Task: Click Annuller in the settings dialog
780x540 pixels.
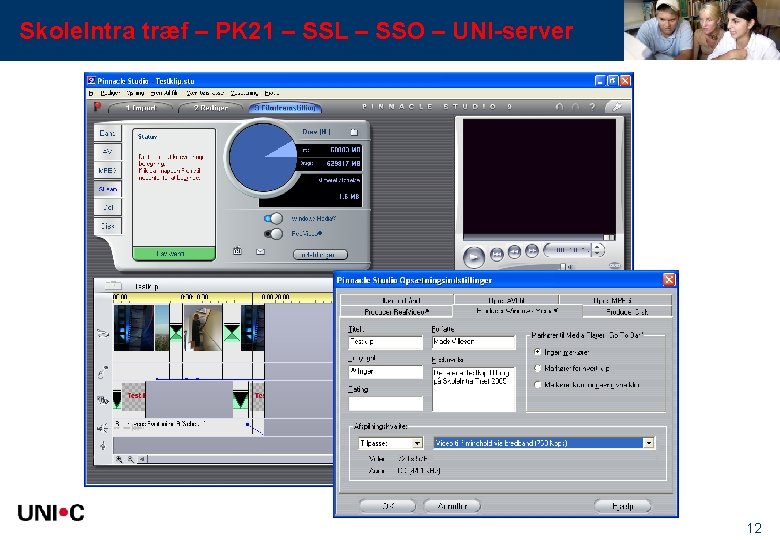Action: tap(452, 506)
